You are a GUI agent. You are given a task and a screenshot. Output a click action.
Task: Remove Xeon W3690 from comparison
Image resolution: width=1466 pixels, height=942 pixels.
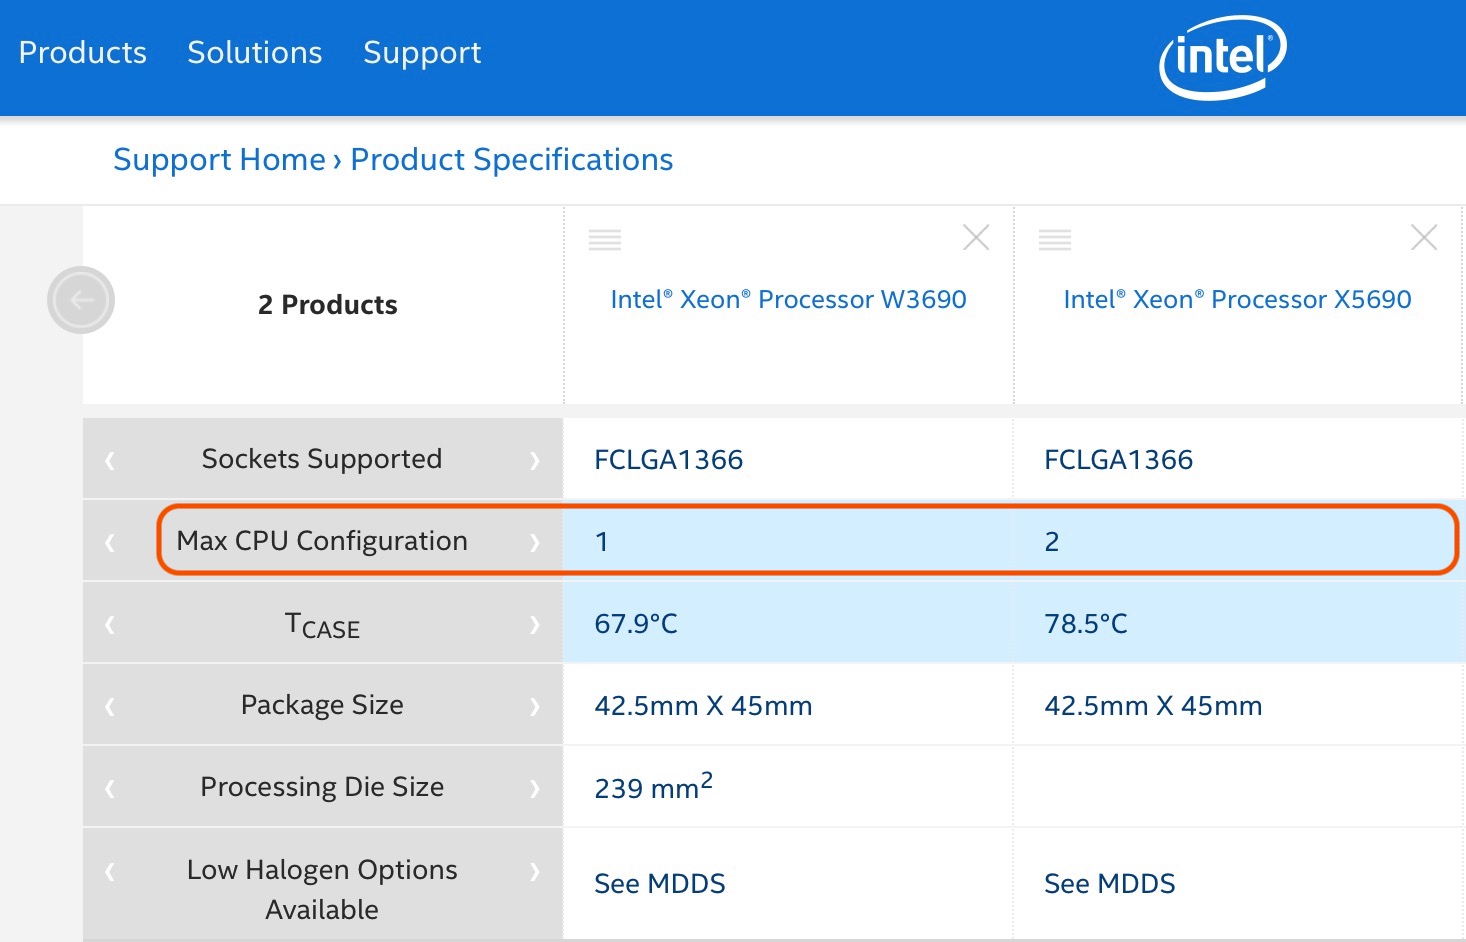point(976,238)
